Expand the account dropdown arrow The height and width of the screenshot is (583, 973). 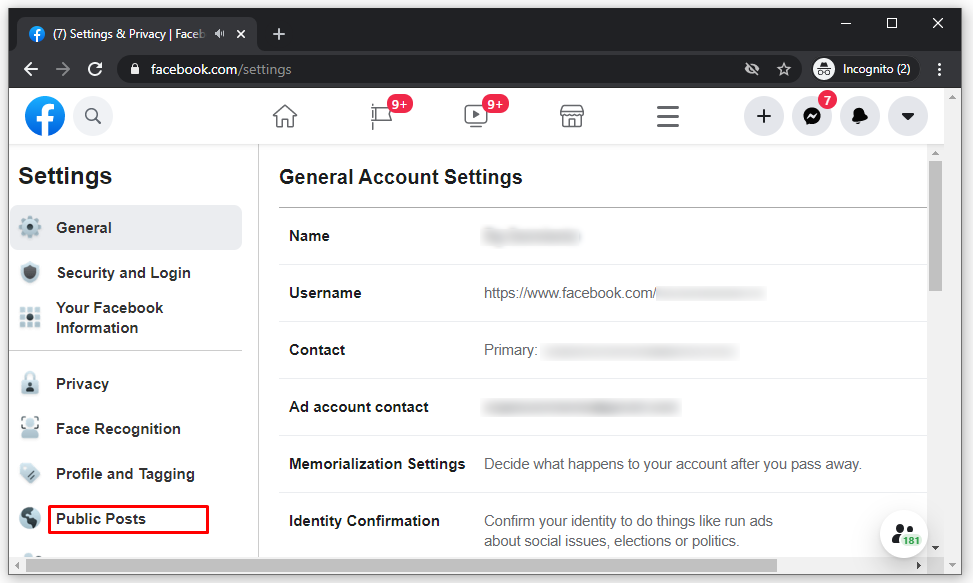pyautogui.click(x=907, y=116)
